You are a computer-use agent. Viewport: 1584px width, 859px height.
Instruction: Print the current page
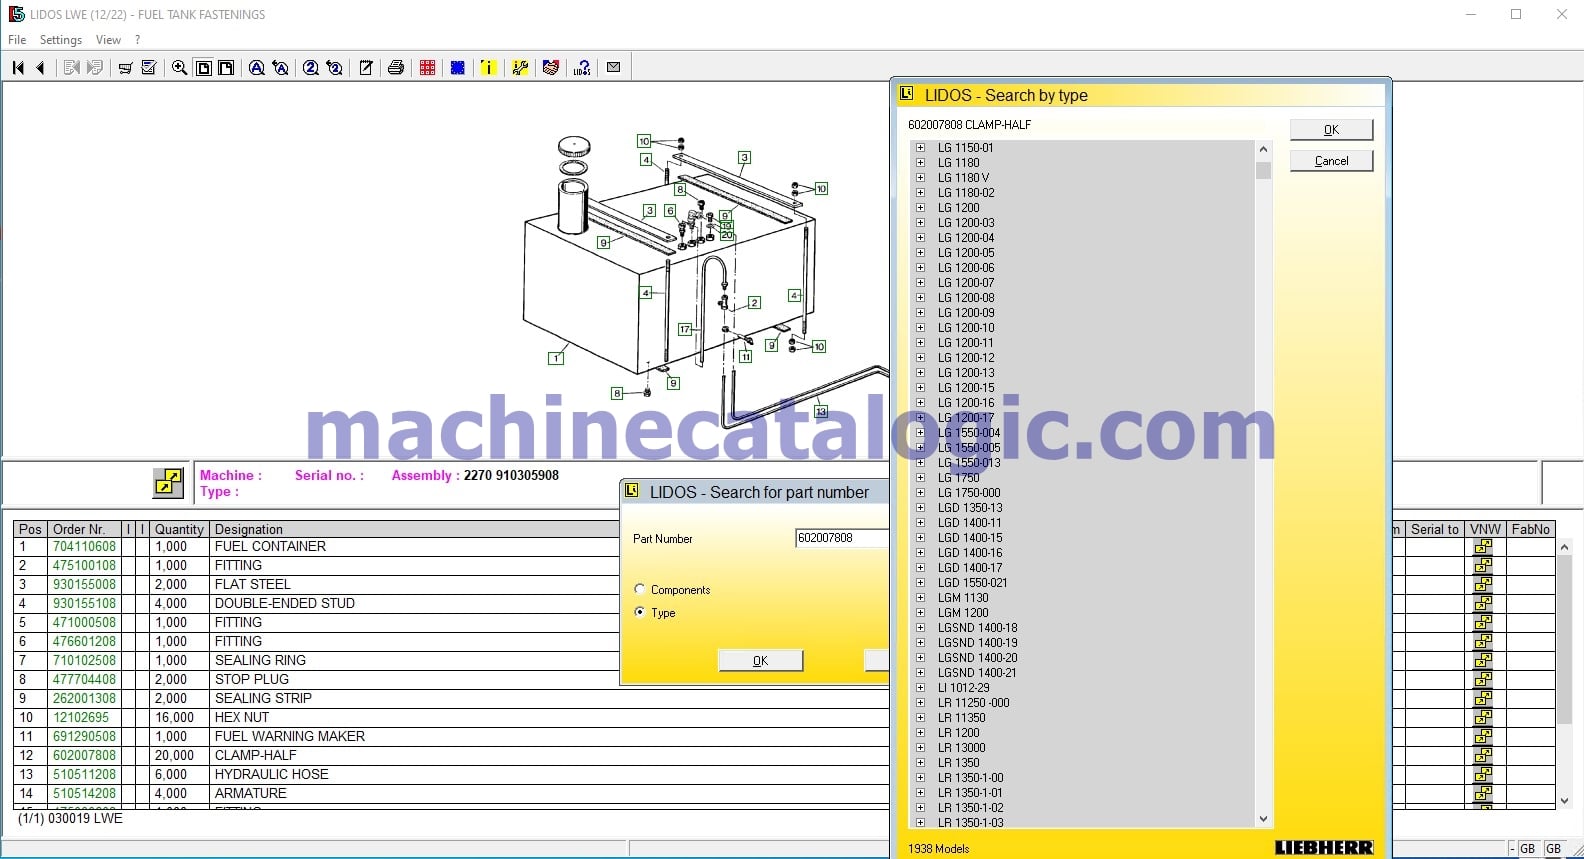pyautogui.click(x=396, y=68)
